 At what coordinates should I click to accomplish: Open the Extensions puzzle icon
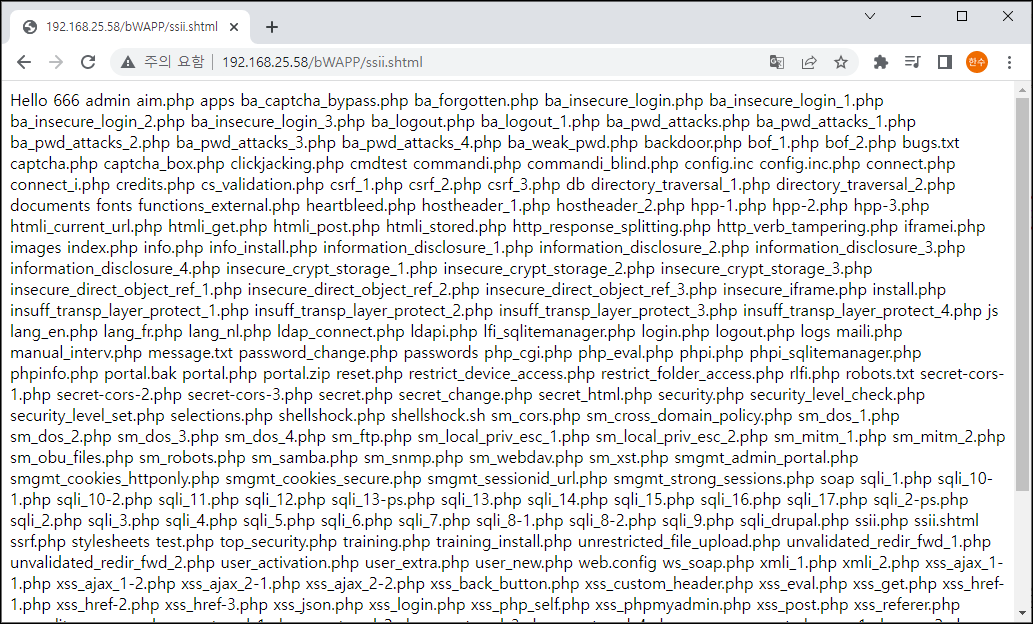880,62
